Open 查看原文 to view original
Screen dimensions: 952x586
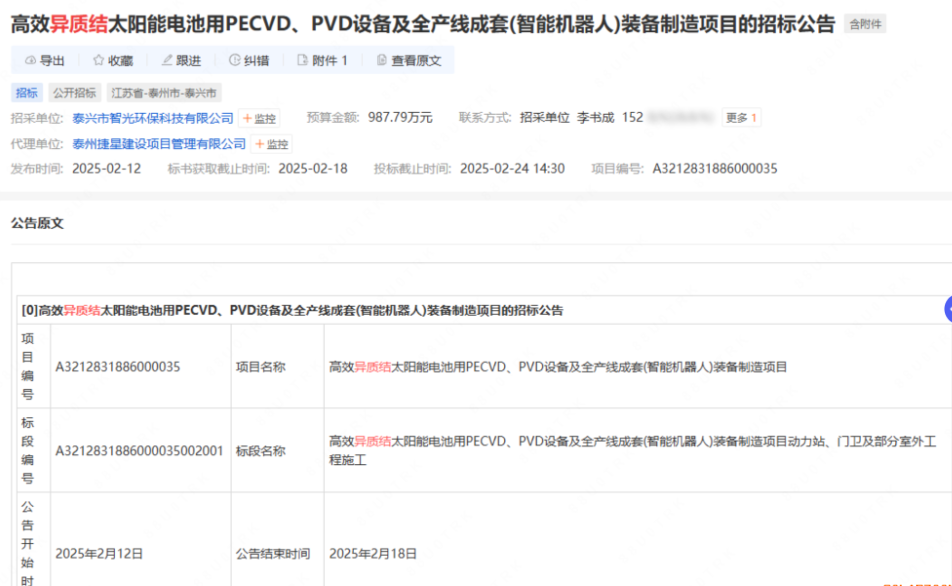409,61
